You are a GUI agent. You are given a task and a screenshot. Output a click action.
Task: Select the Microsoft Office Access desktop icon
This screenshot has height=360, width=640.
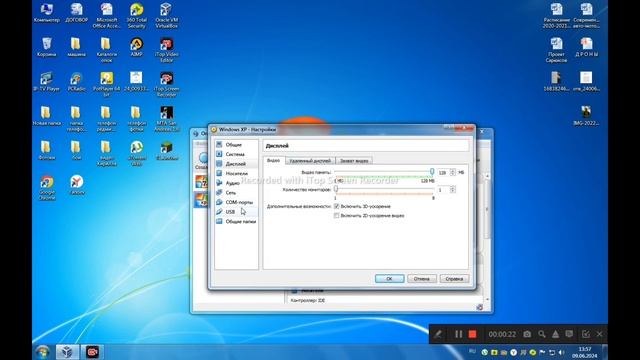(x=107, y=16)
